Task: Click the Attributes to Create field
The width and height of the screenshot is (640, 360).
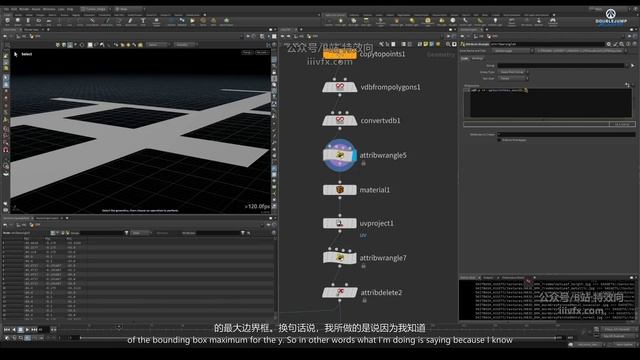Action: 566,134
